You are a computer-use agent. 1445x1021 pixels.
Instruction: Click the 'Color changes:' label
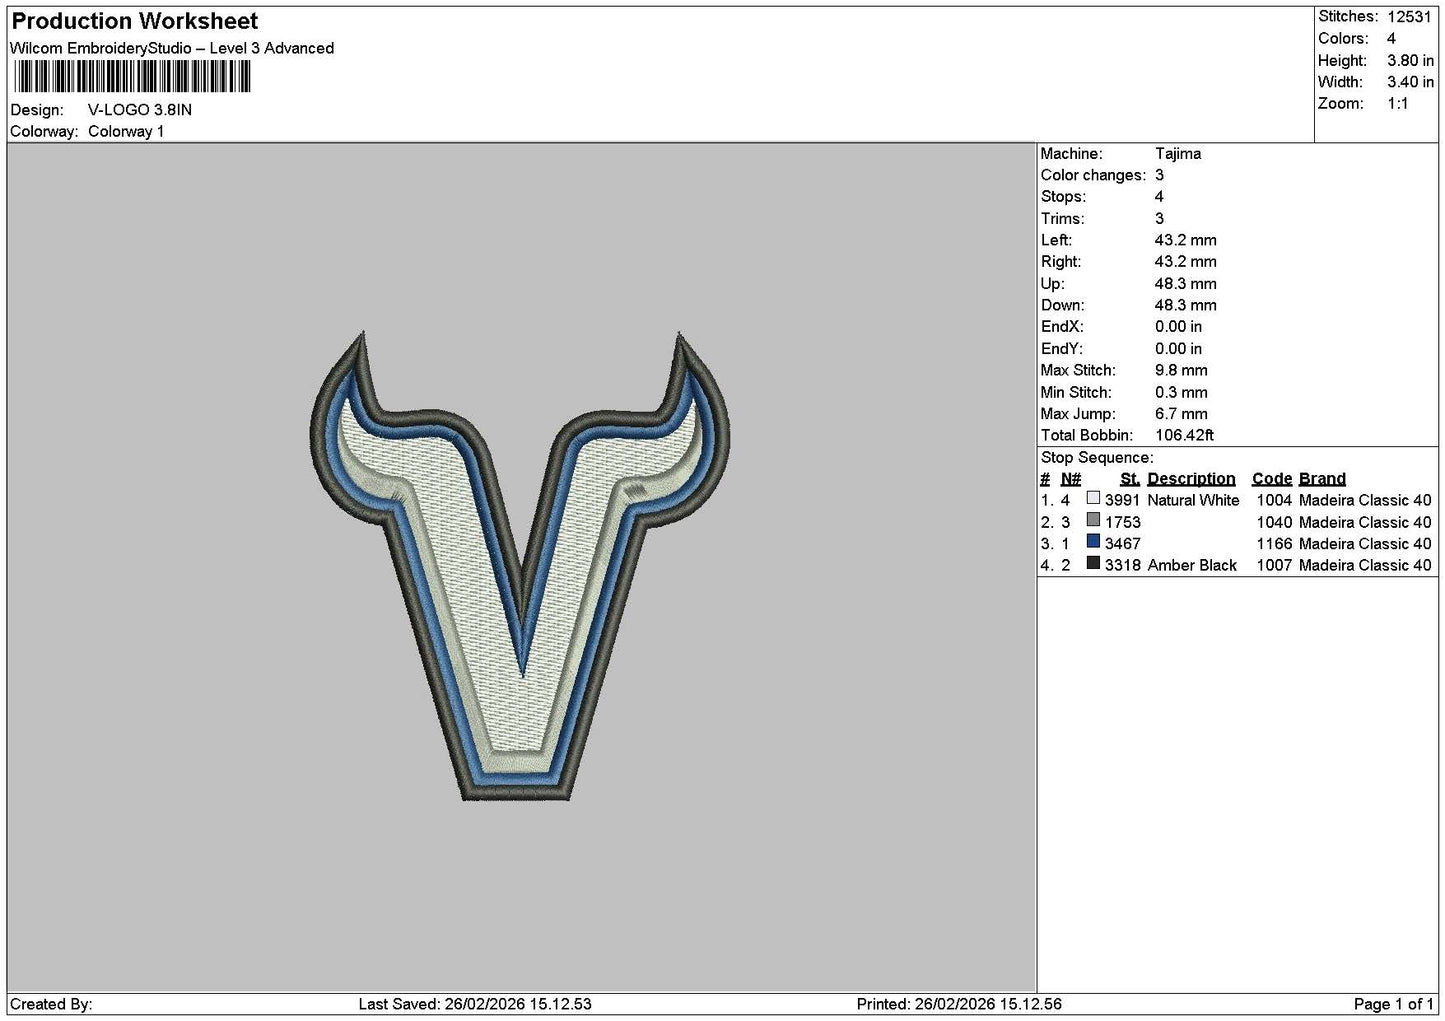point(1093,176)
